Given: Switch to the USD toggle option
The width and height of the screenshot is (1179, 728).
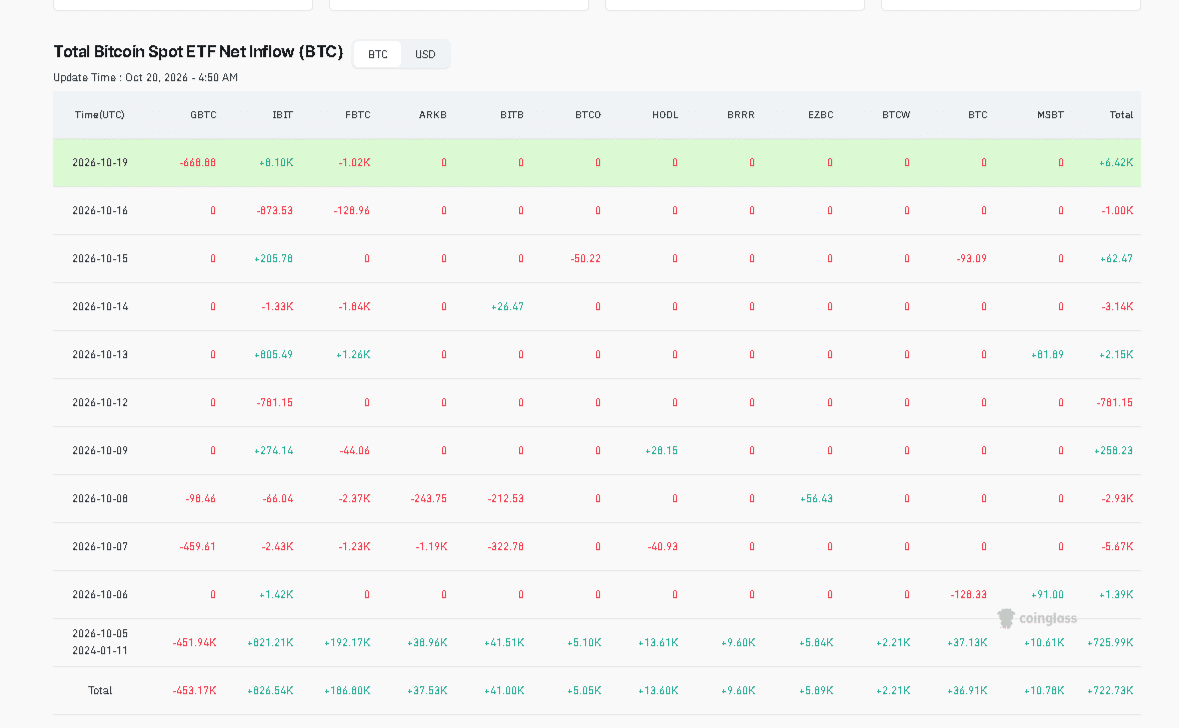Looking at the screenshot, I should 425,54.
